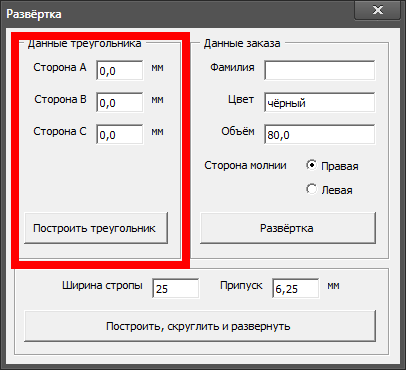Screen dimensions: 406x370
Task: Click the Ширина стропы label
Action: [x=102, y=286]
